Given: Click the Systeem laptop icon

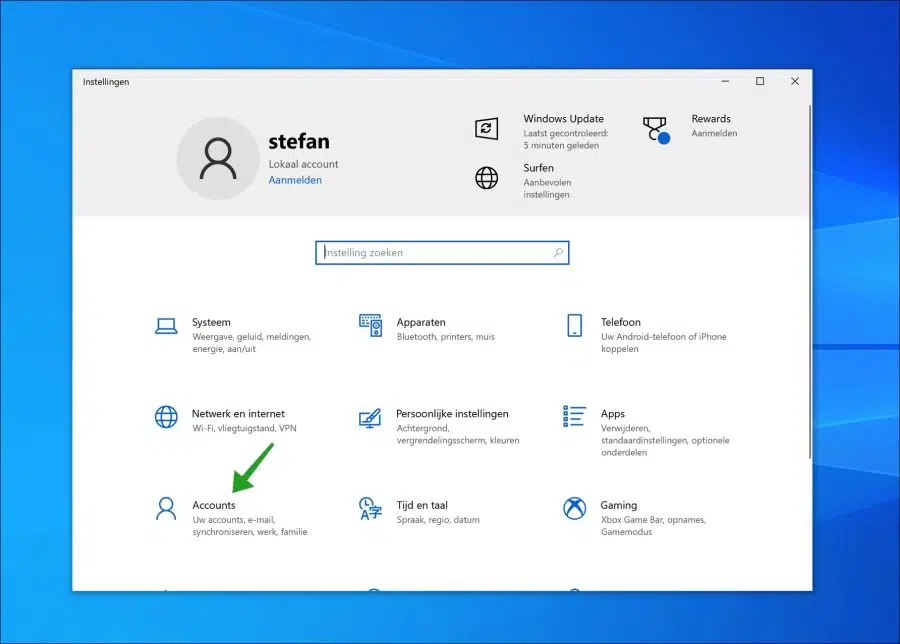Looking at the screenshot, I should click(x=166, y=326).
